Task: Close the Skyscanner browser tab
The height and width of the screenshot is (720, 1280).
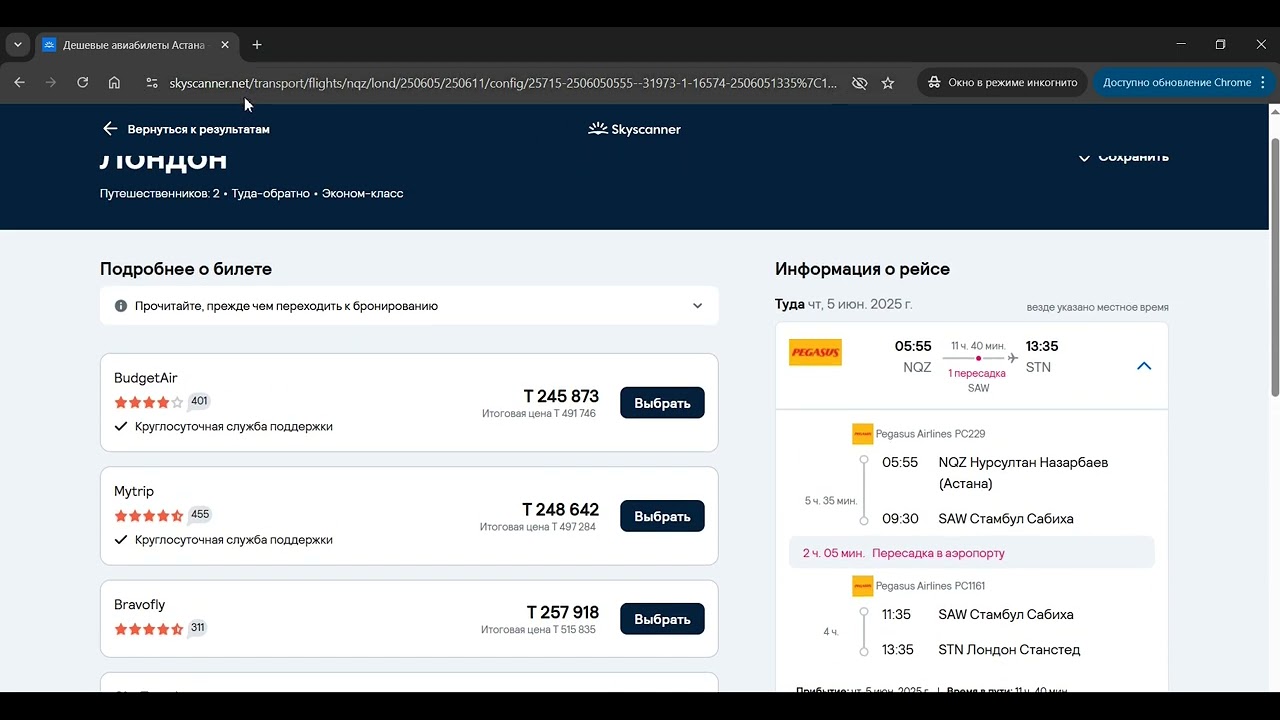Action: [225, 45]
